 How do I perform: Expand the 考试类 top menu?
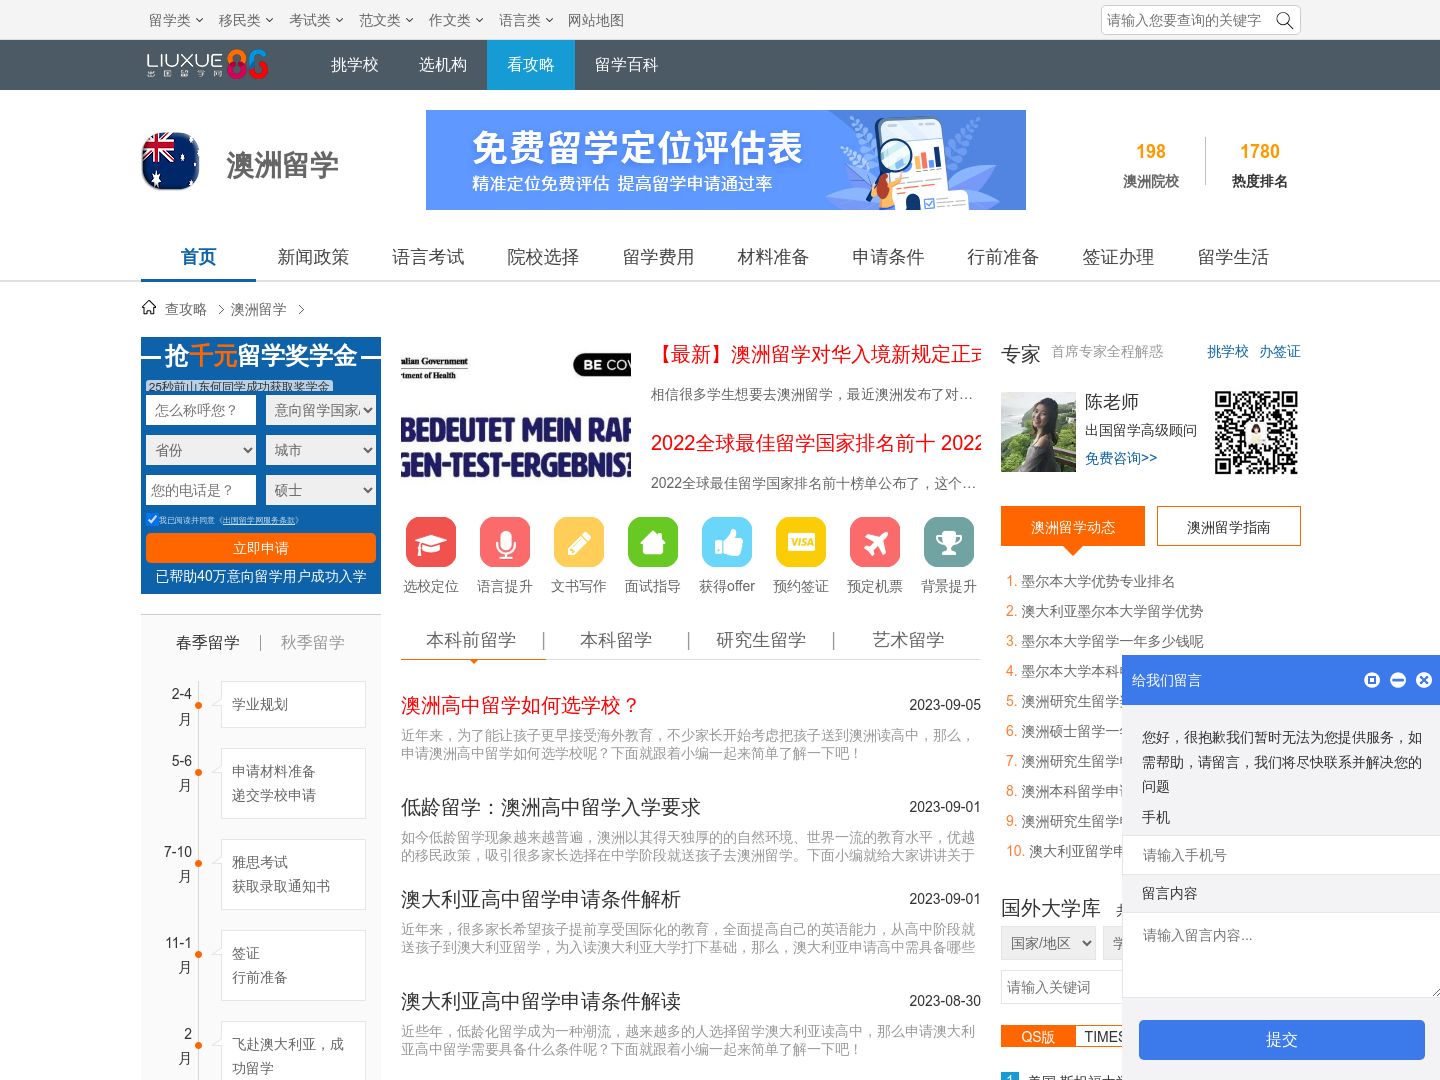tap(316, 20)
